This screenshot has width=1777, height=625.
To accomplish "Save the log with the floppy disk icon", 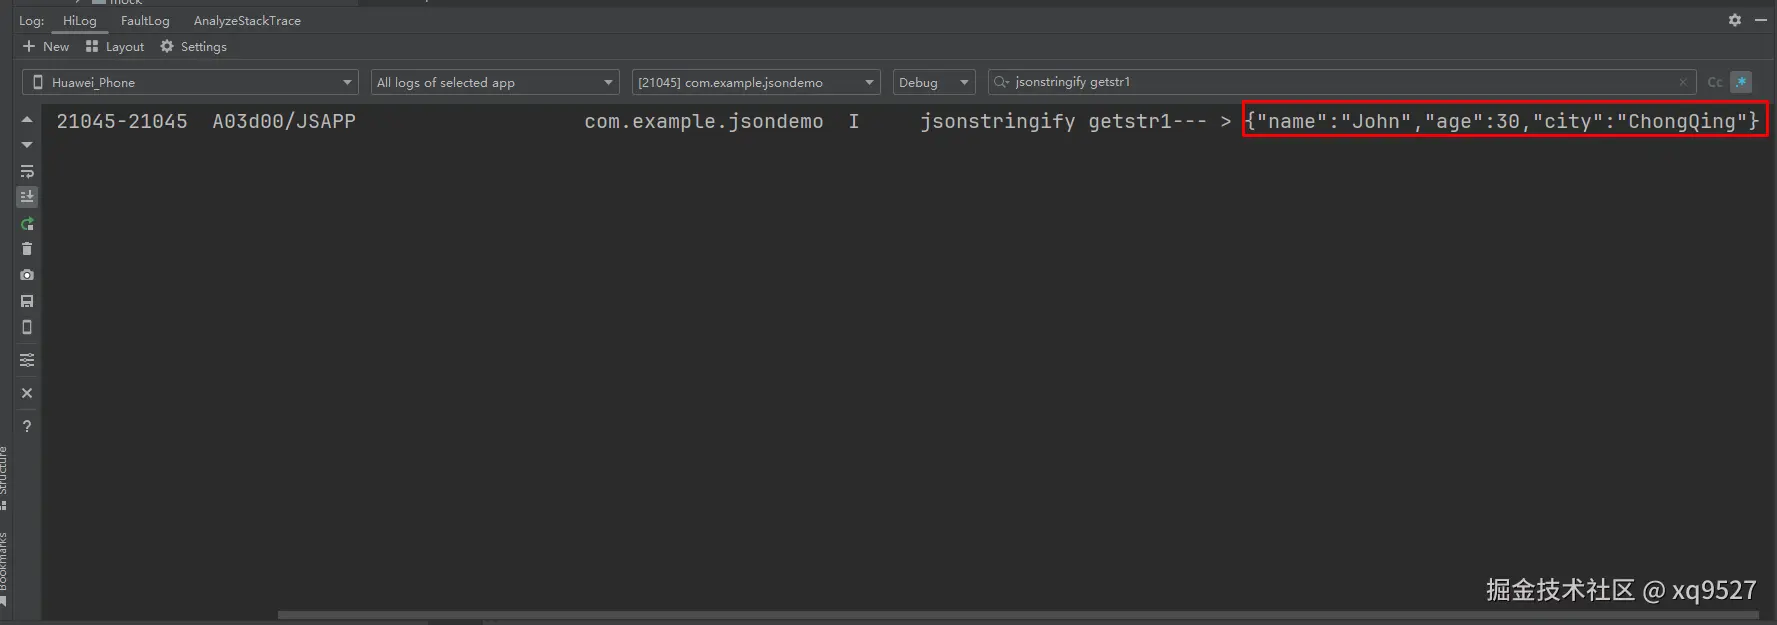I will coord(27,301).
